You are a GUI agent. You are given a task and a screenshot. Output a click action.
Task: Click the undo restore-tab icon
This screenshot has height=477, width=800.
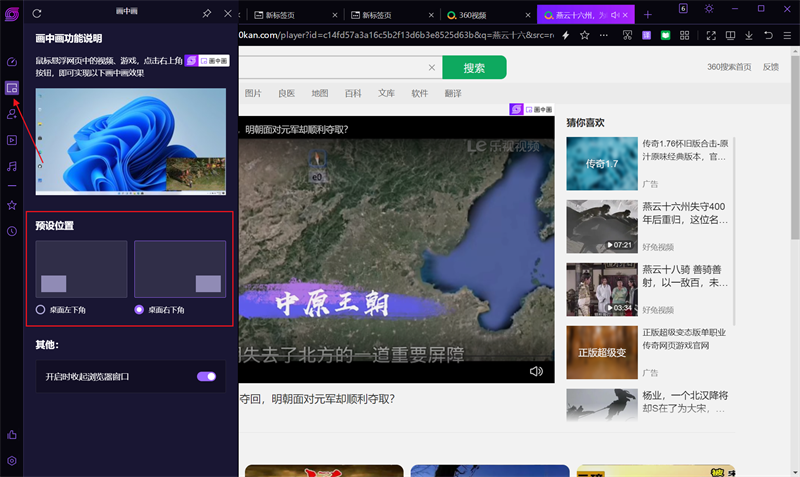coord(768,35)
